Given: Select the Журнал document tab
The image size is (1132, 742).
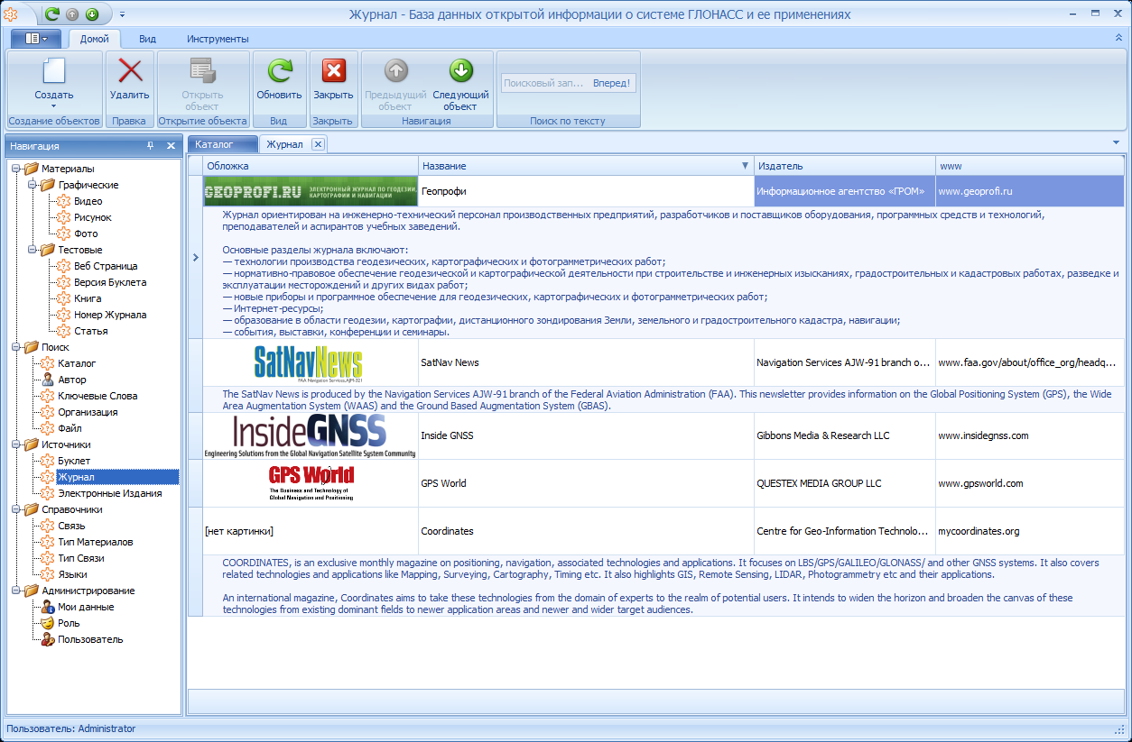Looking at the screenshot, I should [x=285, y=144].
